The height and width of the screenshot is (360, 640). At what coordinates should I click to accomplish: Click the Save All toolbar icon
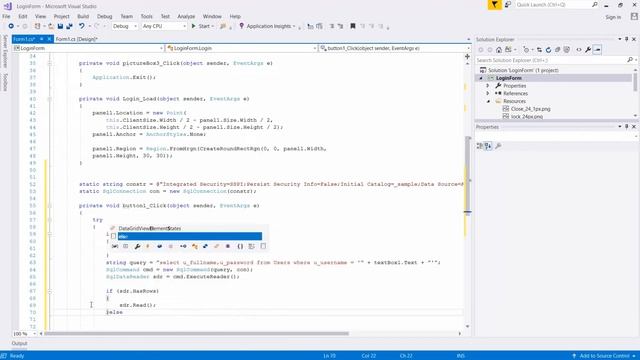tap(69, 26)
